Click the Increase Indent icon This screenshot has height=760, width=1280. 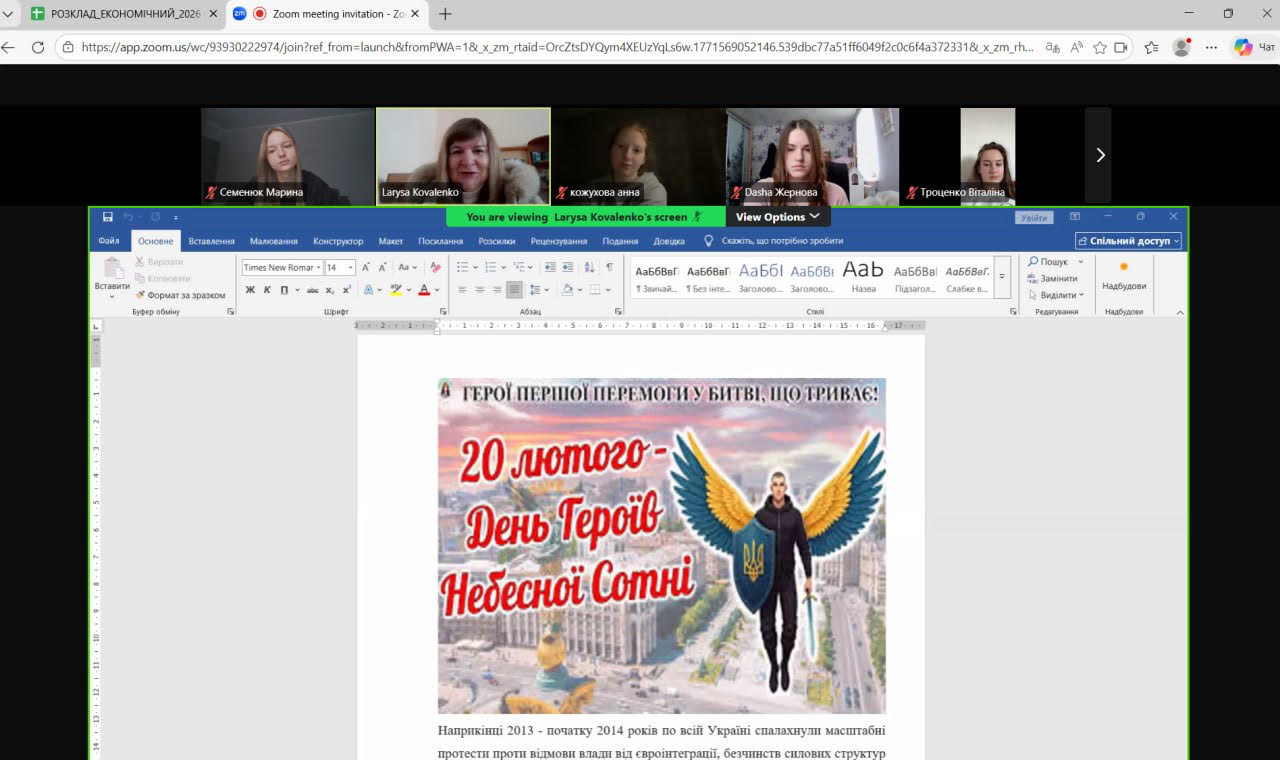(568, 267)
